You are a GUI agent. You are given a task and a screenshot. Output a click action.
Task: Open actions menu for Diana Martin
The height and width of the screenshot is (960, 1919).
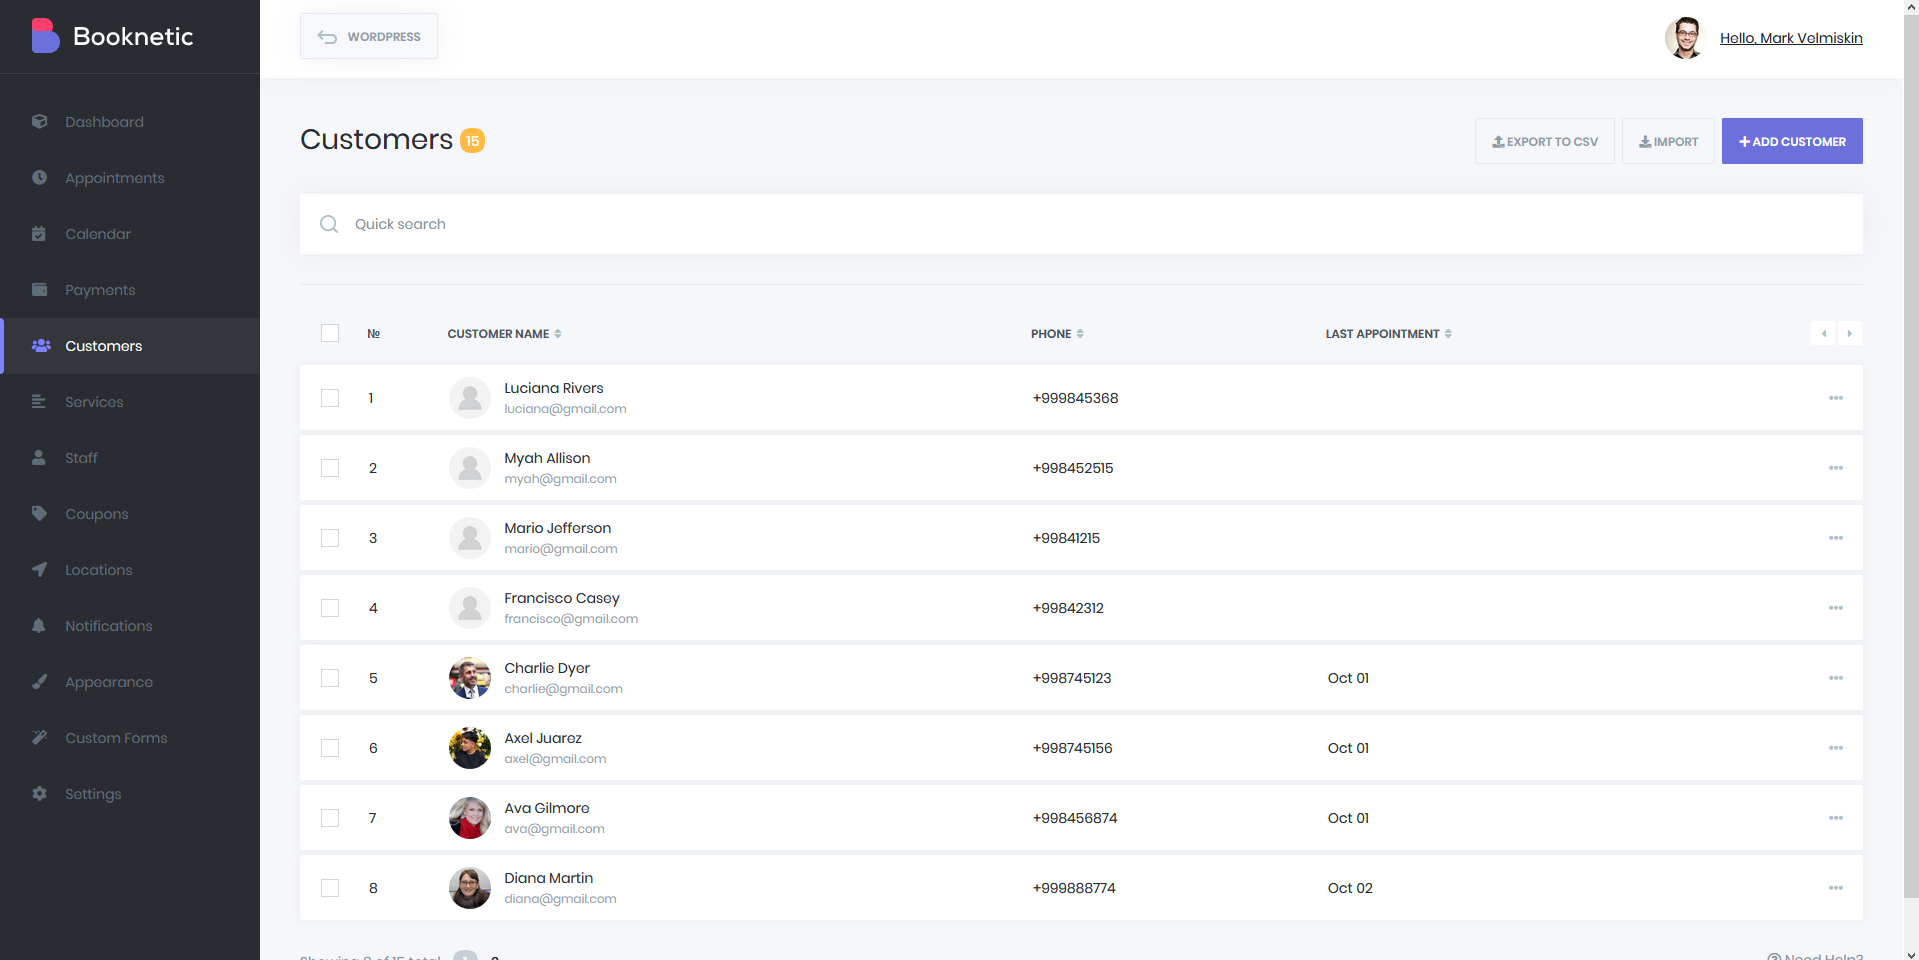(x=1836, y=888)
